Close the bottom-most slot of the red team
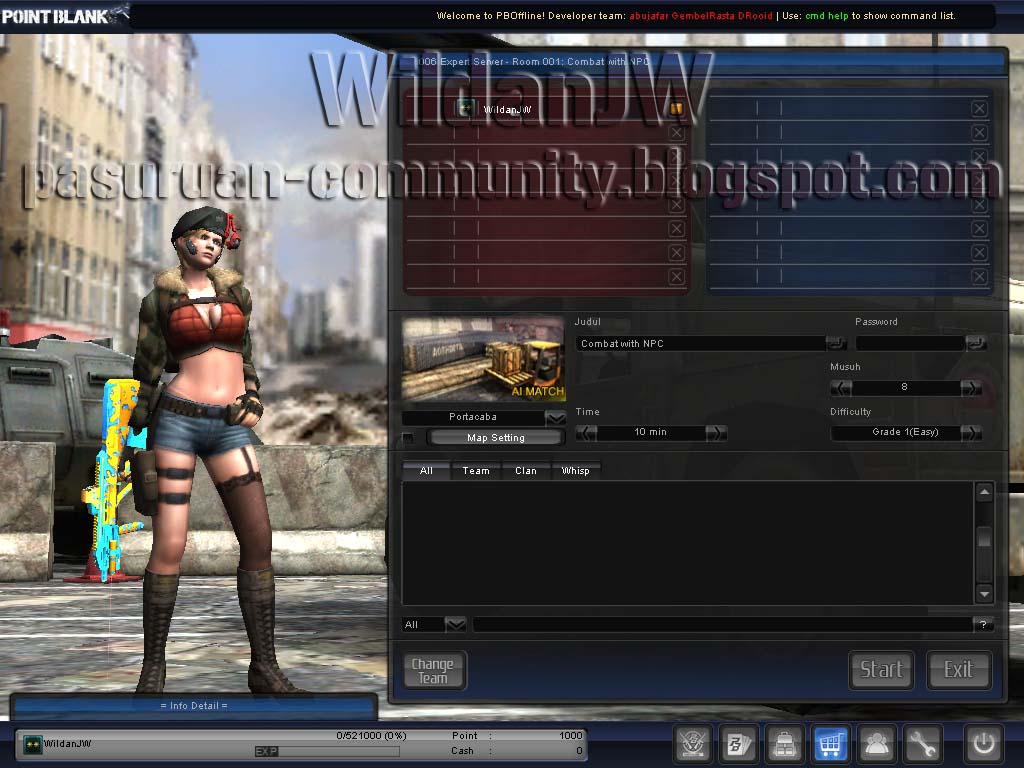The height and width of the screenshot is (768, 1024). 677,277
